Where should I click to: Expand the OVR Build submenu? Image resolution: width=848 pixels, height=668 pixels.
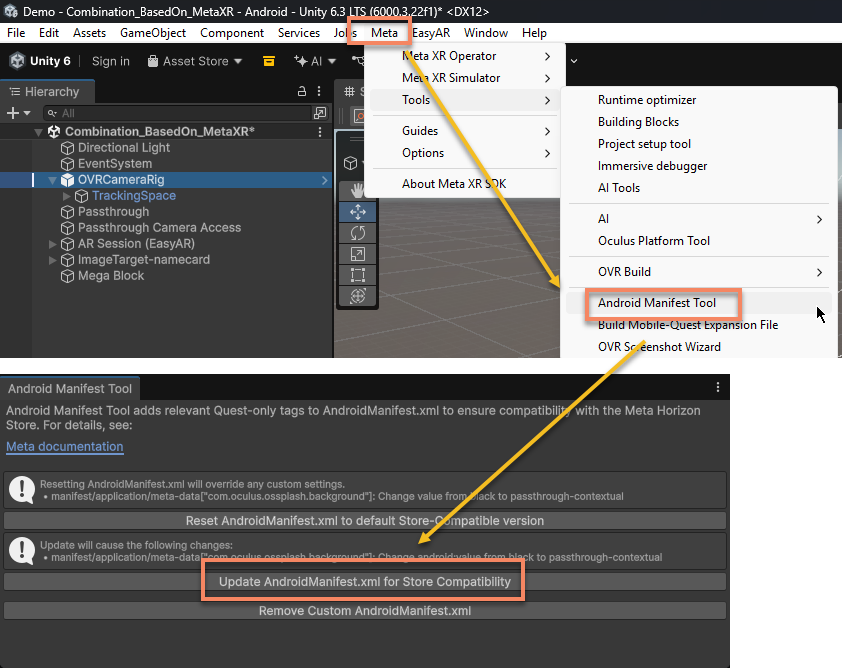pos(699,272)
